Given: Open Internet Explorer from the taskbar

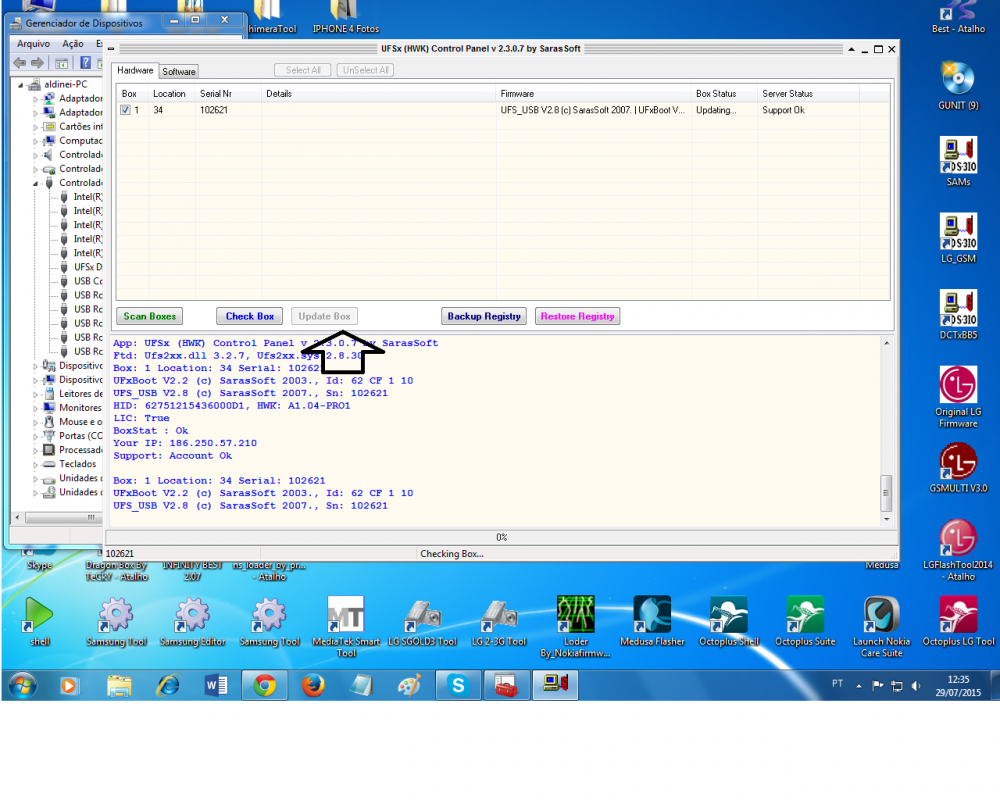Looking at the screenshot, I should 168,686.
